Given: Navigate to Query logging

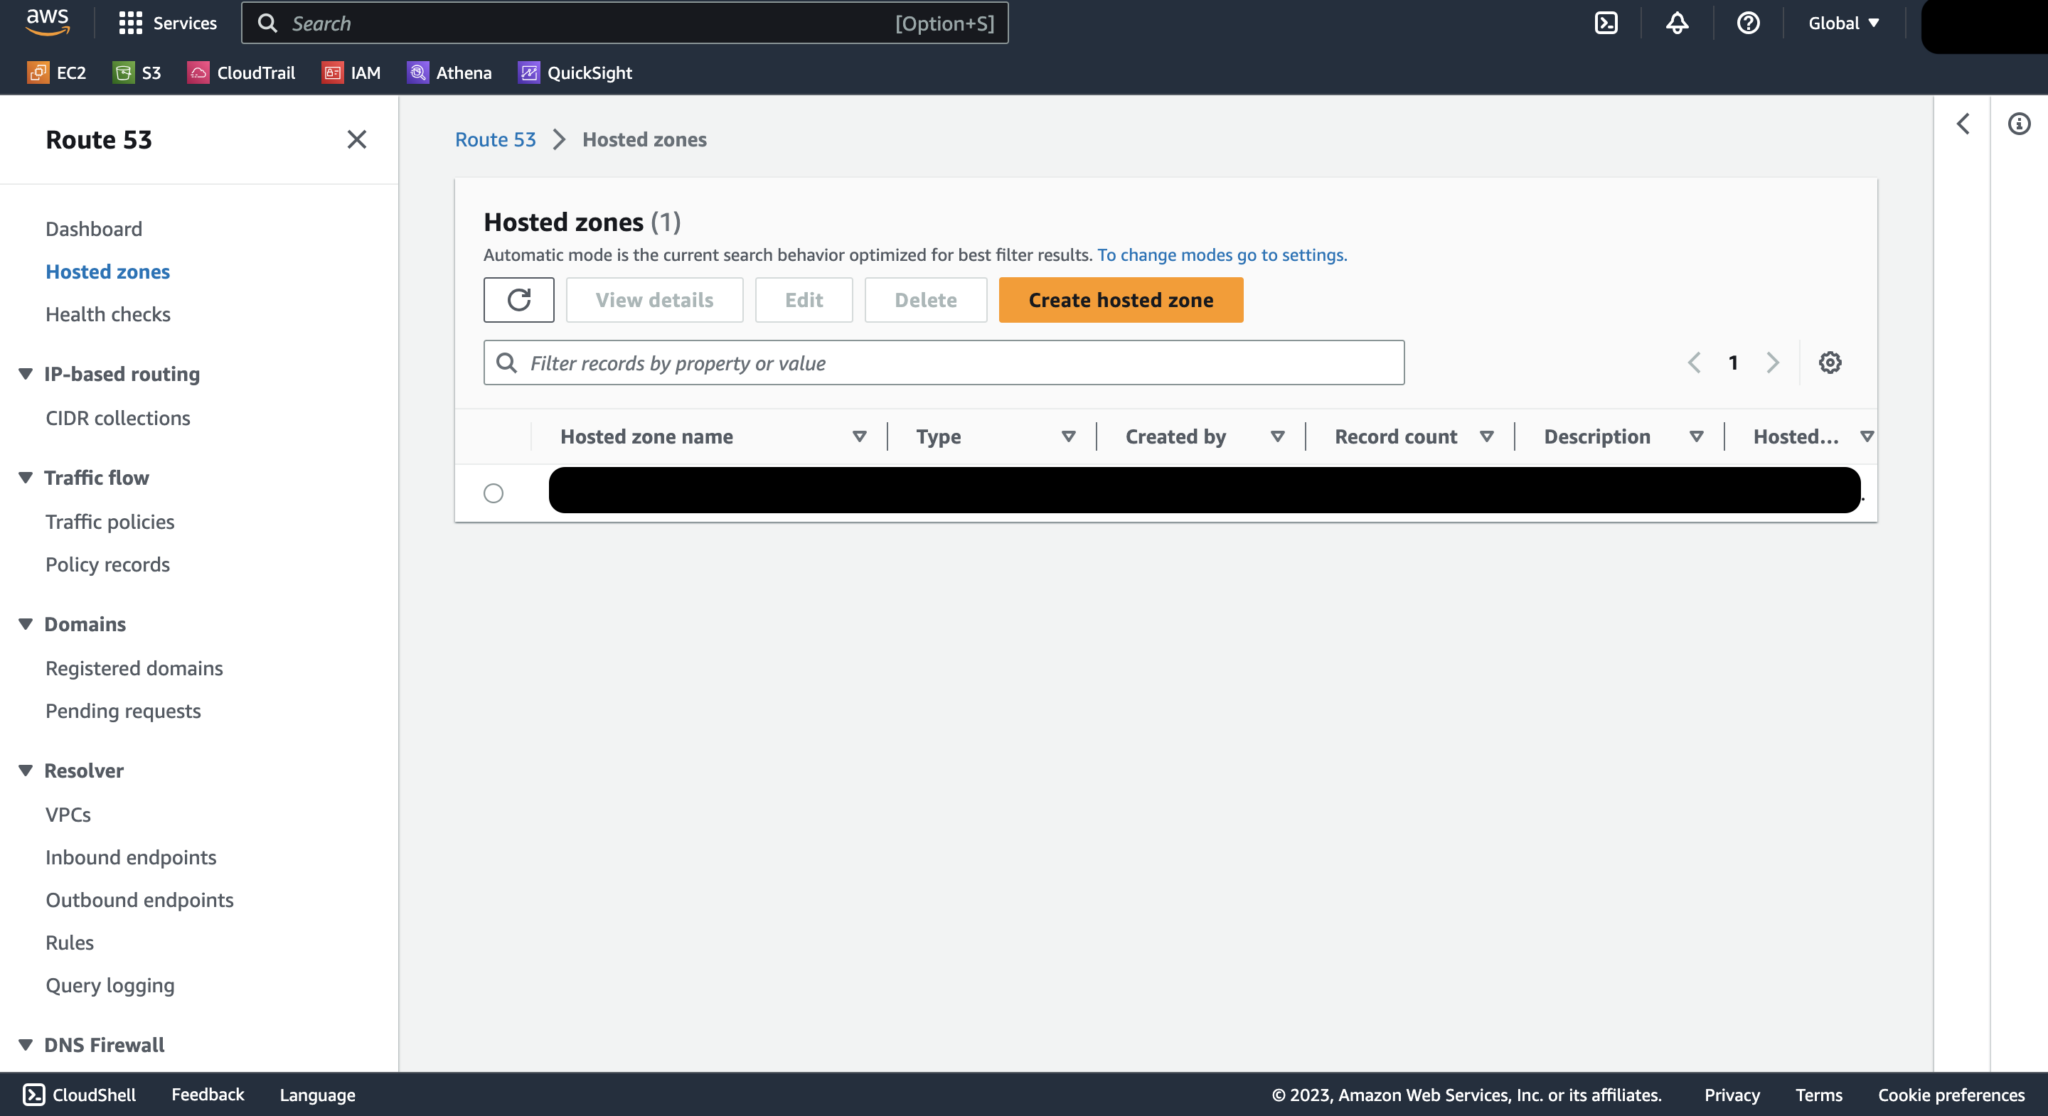Looking at the screenshot, I should click(110, 985).
